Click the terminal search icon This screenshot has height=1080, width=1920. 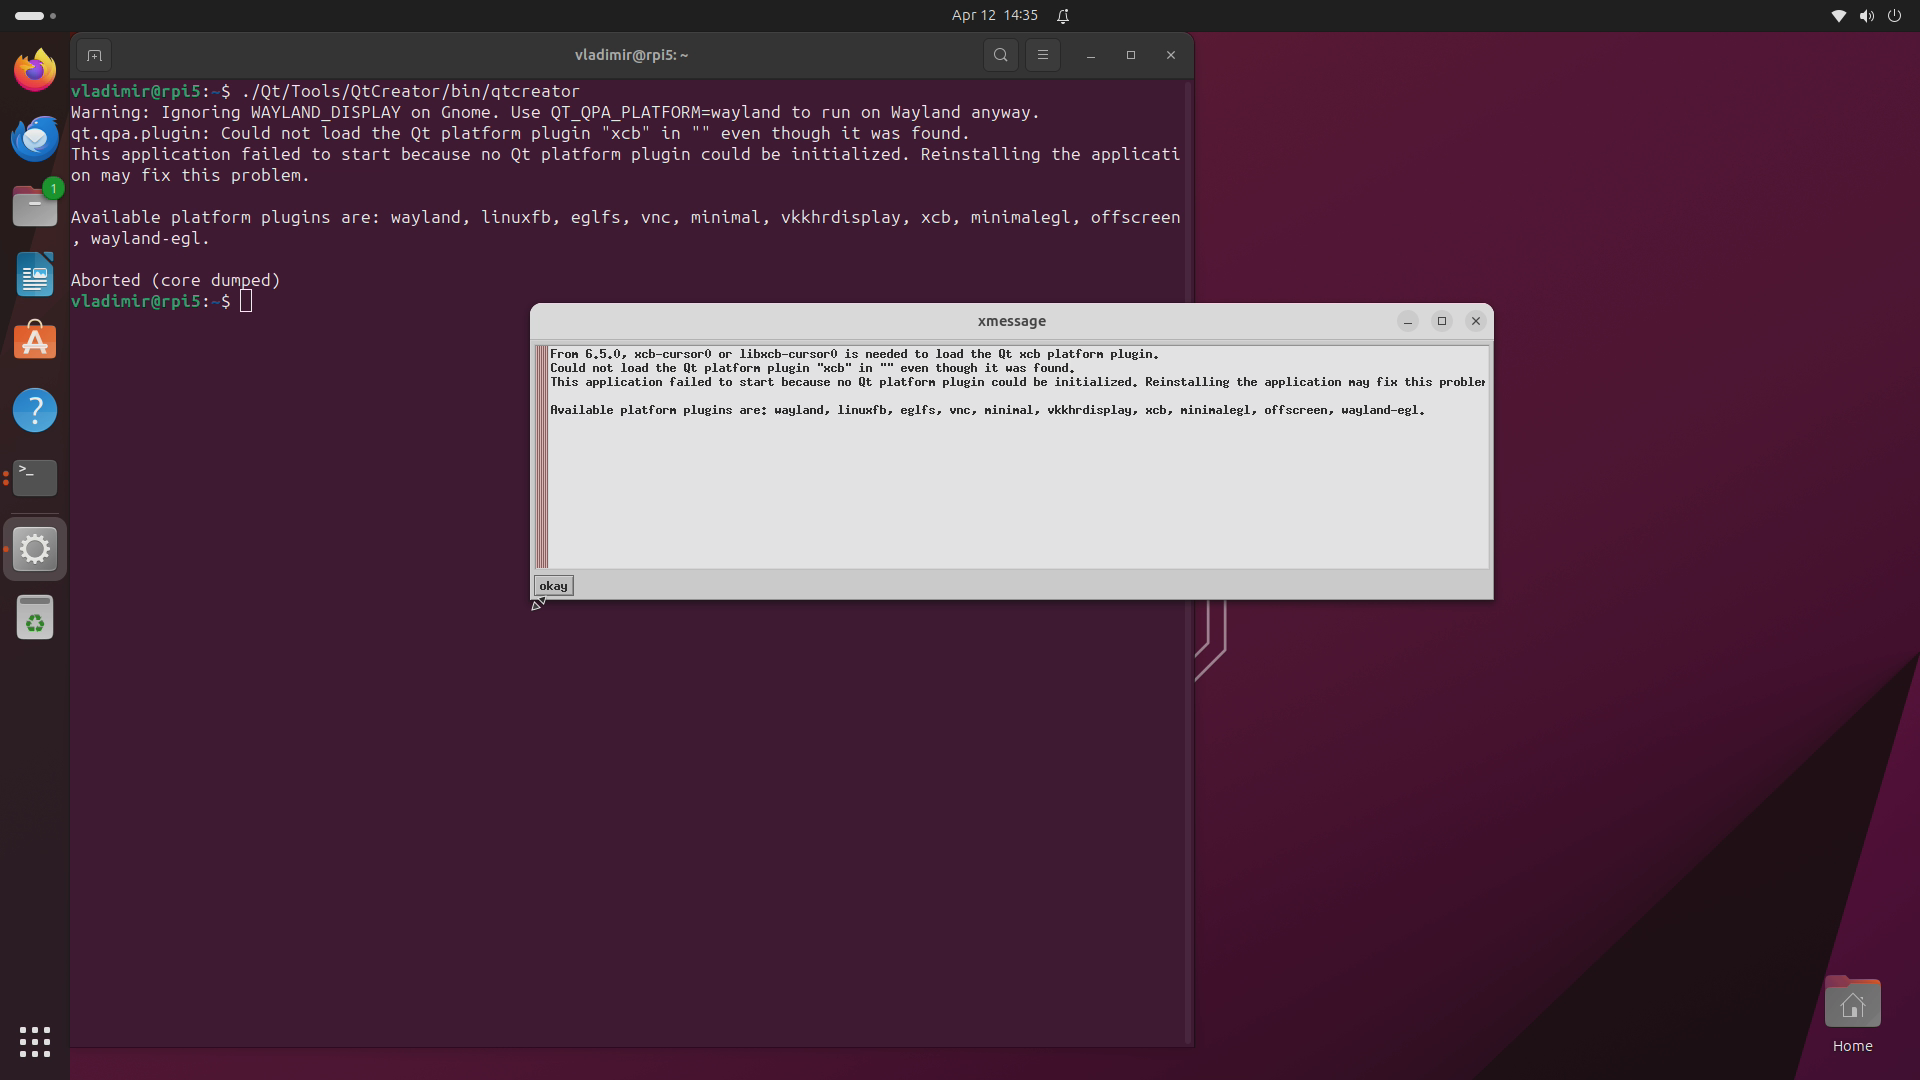click(1001, 55)
